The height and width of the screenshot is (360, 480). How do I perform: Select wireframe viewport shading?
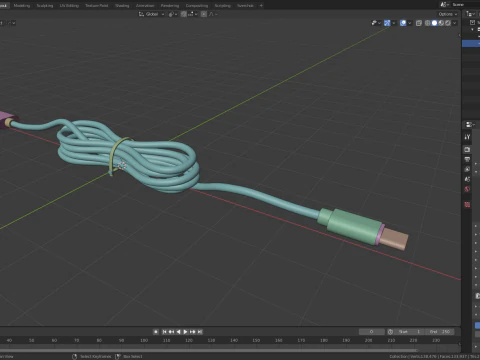pyautogui.click(x=428, y=23)
